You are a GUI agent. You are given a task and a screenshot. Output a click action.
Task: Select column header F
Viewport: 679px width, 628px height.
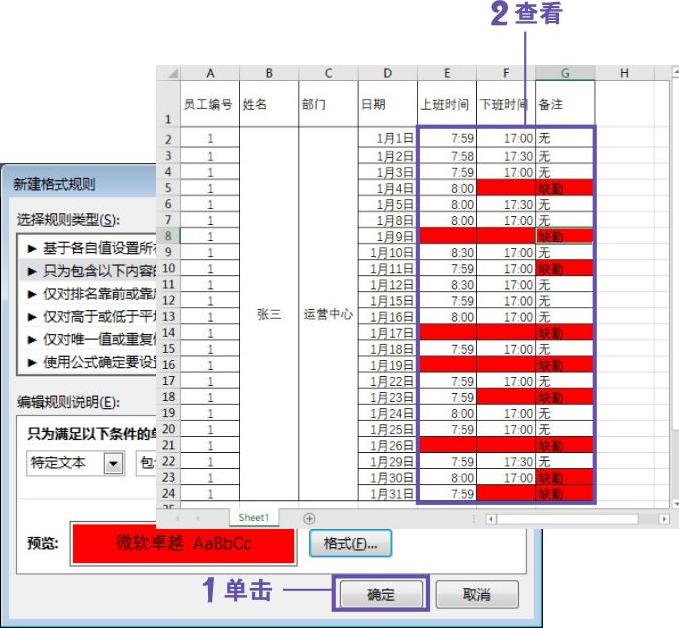coord(506,73)
